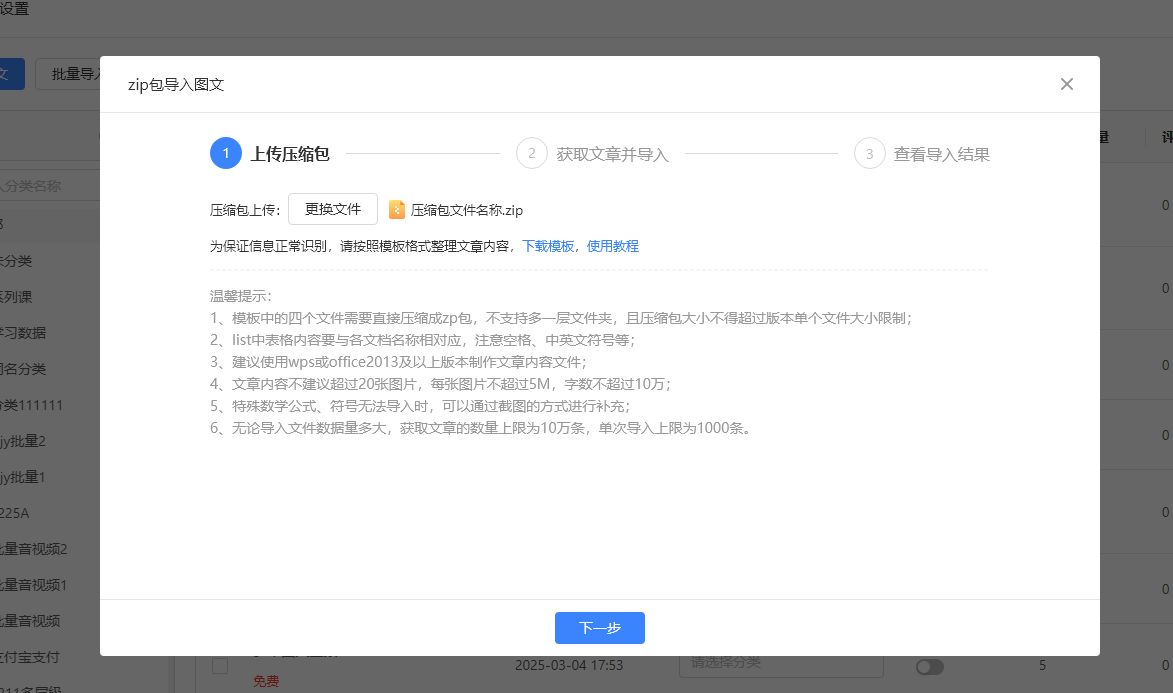Select the 压缩包文件名称.zip file name
Screen dimensions: 1173x693
[466, 210]
